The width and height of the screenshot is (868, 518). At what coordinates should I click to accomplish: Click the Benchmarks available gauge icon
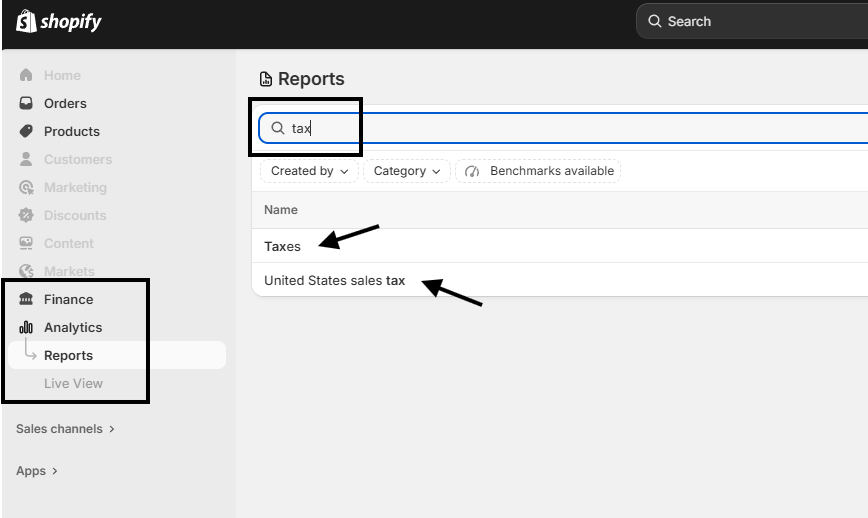(x=474, y=171)
